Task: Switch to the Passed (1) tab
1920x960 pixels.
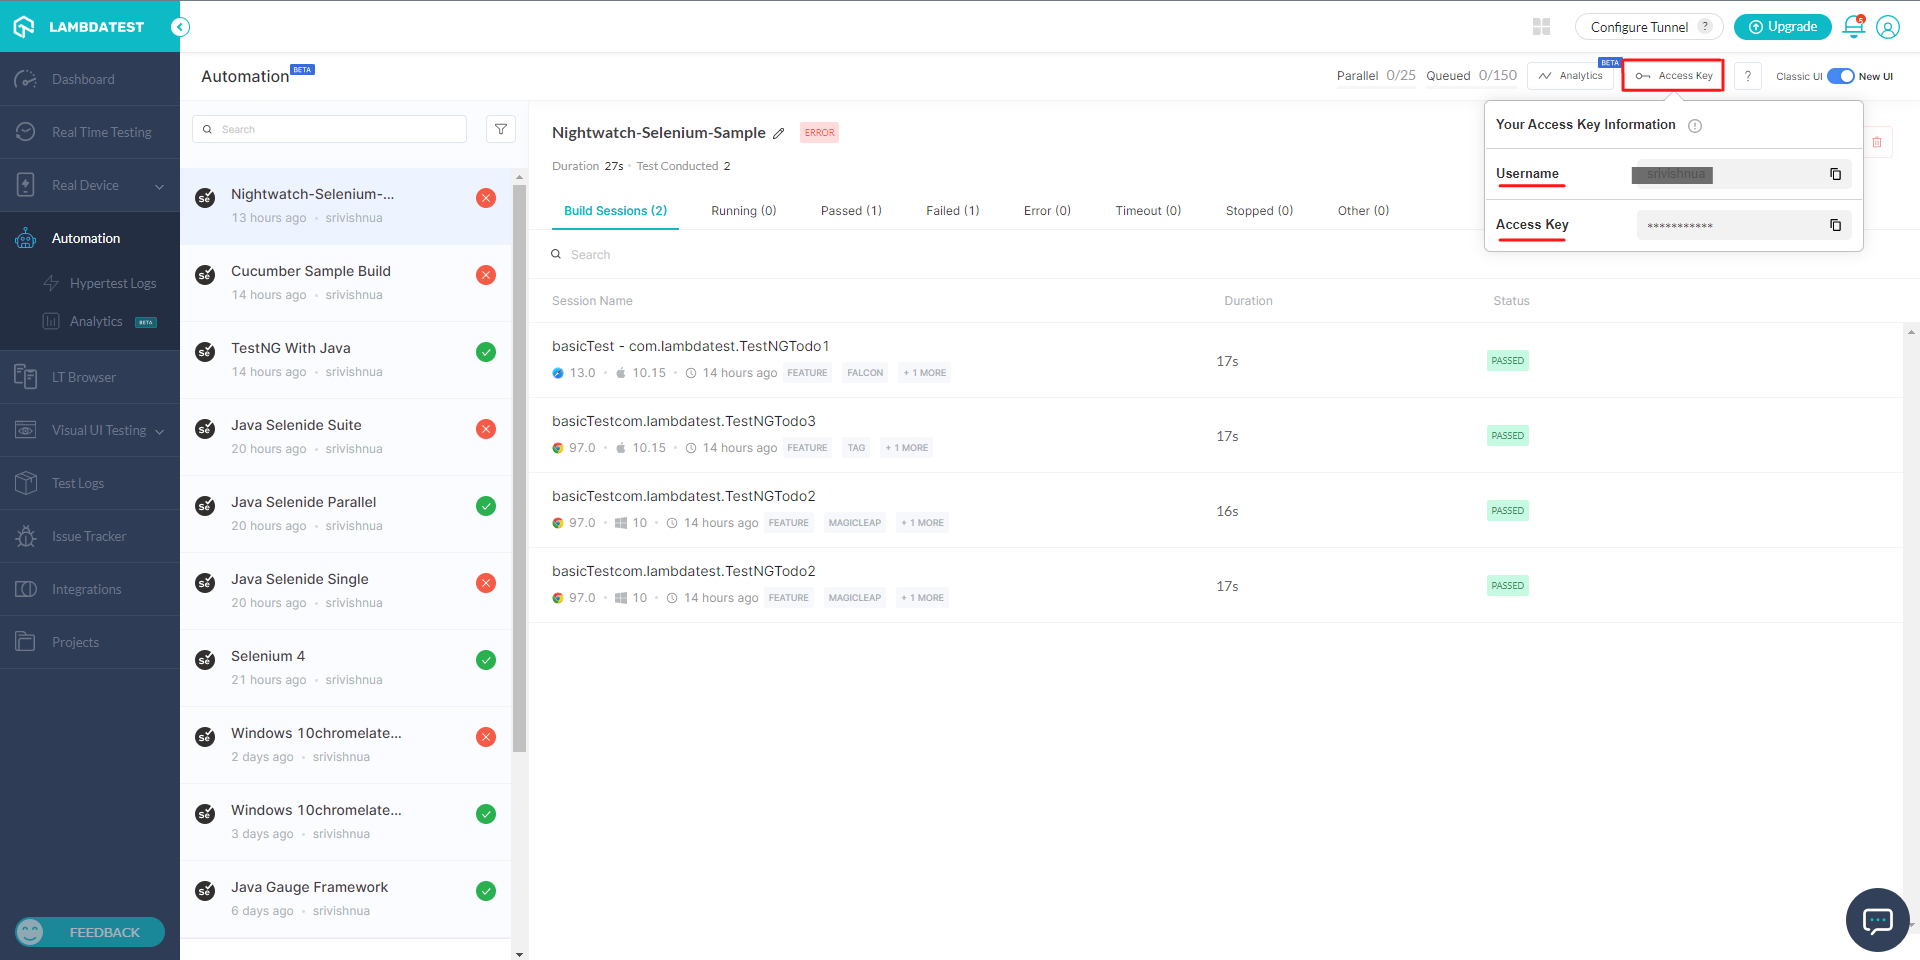Action: click(851, 211)
